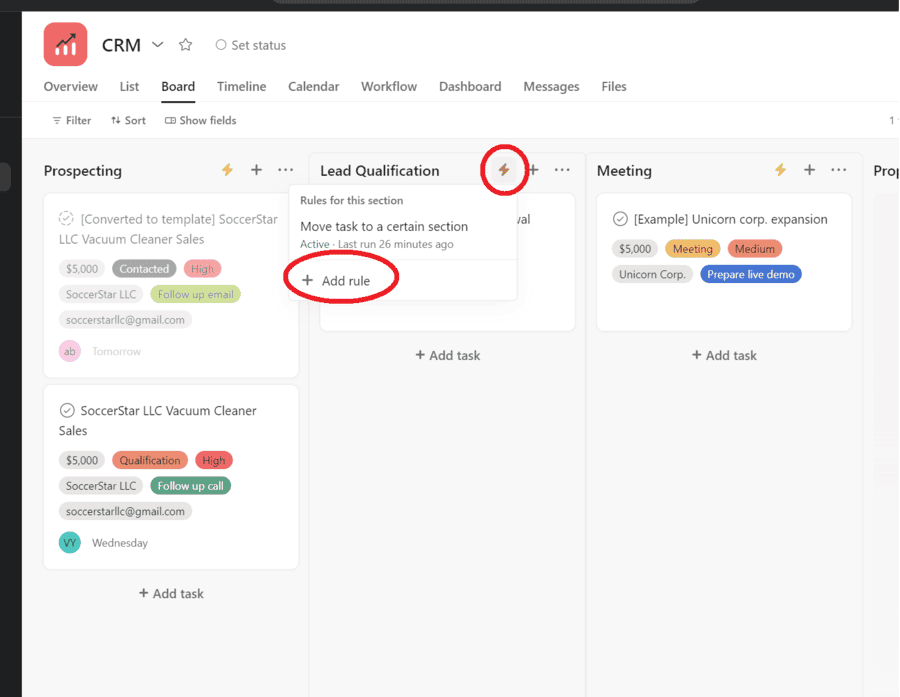
Task: Open rules for the Prospecting section
Action: [x=227, y=170]
